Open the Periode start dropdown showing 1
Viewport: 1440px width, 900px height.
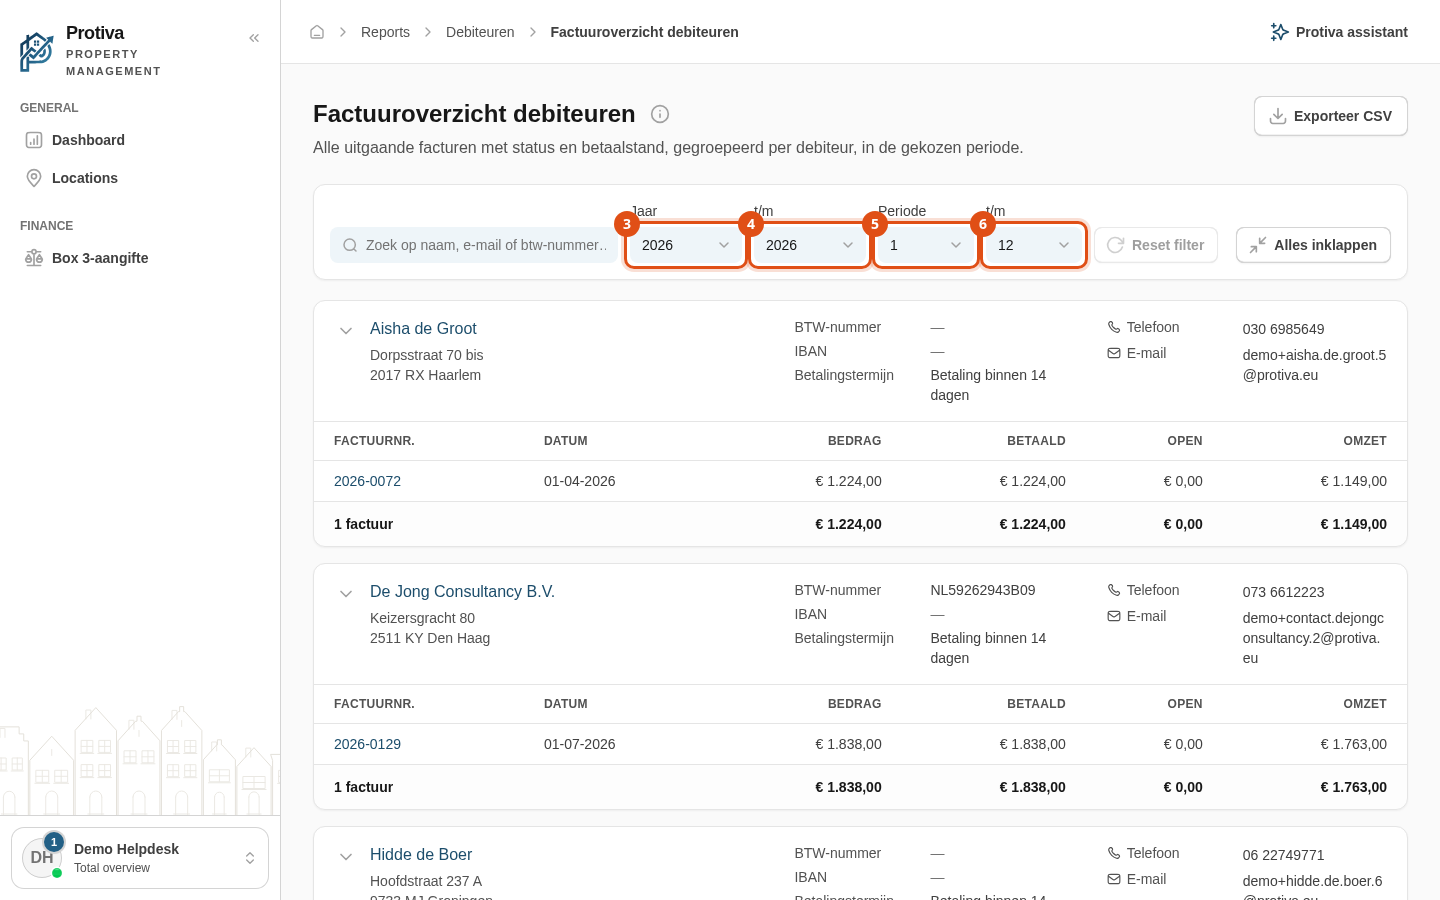(926, 245)
